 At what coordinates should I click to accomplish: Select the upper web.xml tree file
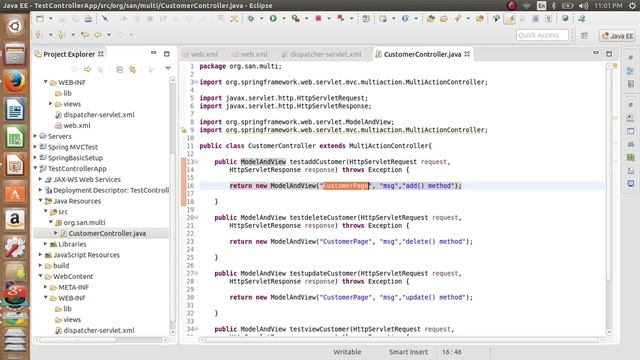pyautogui.click(x=77, y=125)
